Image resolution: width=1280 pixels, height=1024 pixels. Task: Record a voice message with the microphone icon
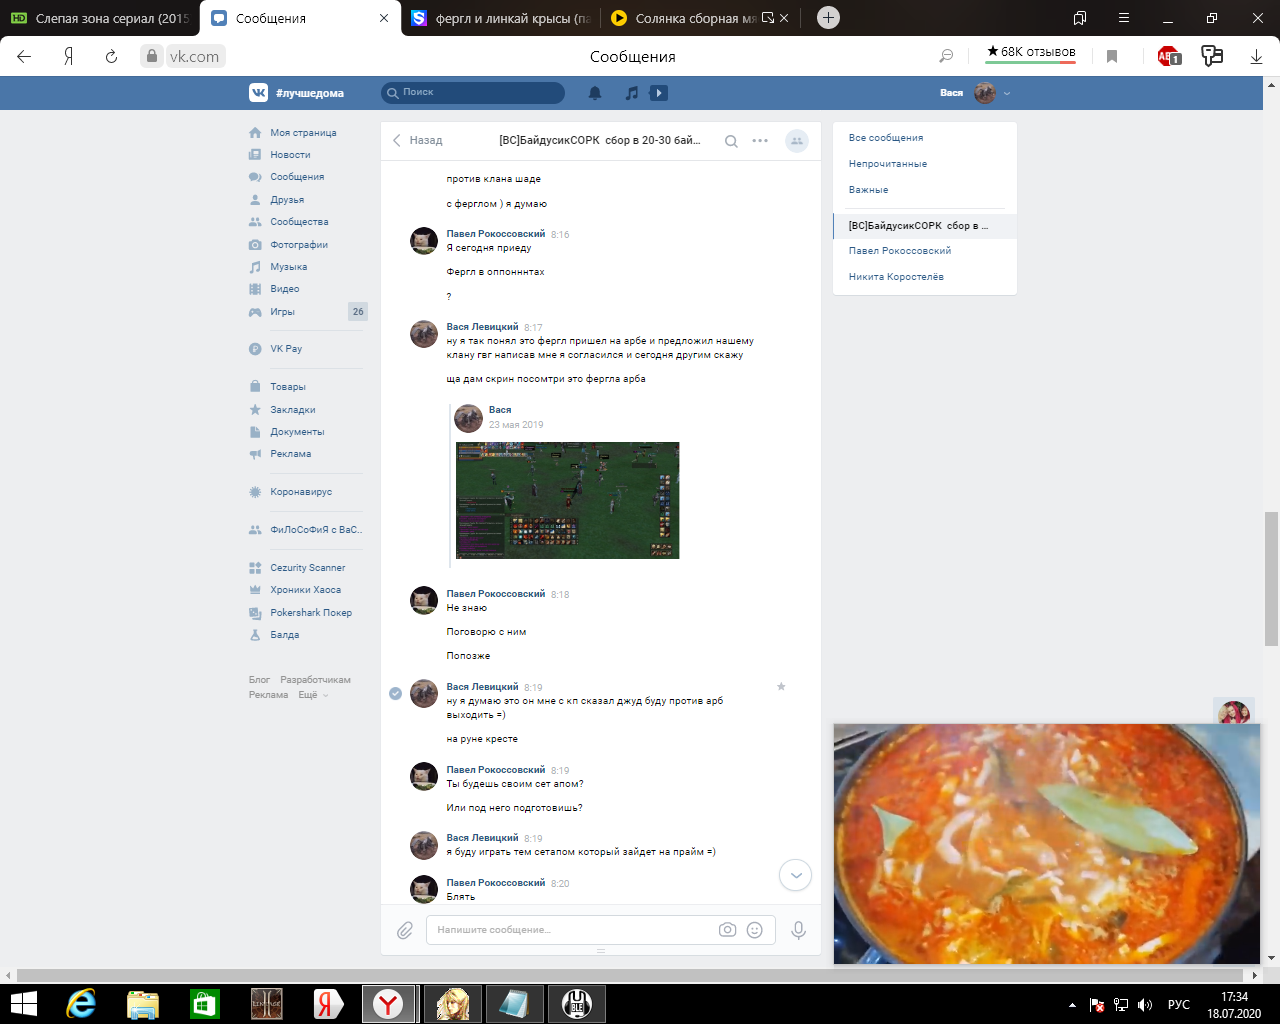pos(797,929)
